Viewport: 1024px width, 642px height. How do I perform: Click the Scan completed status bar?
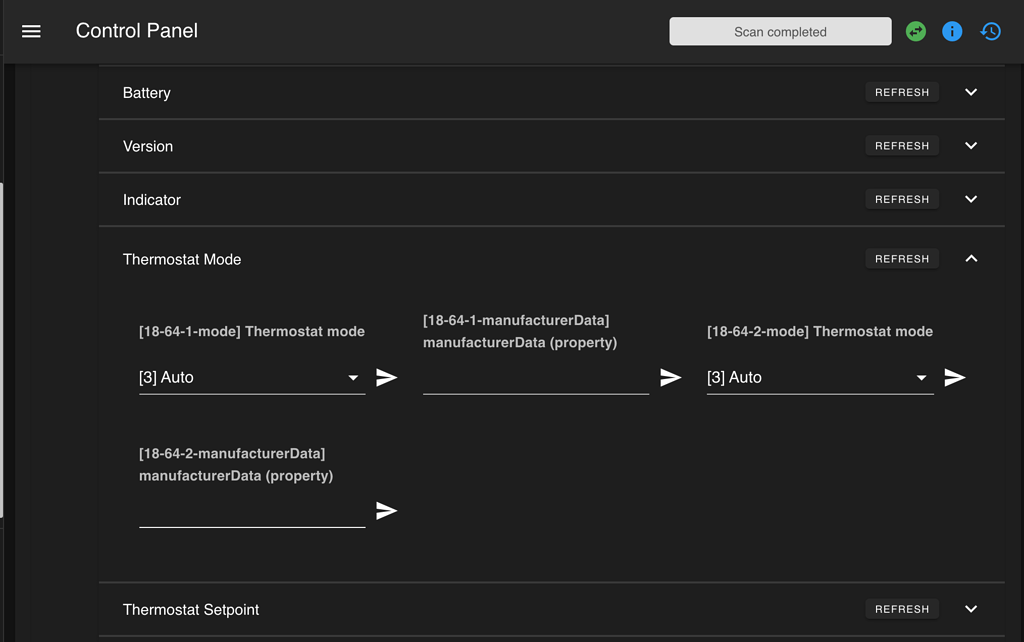tap(780, 31)
